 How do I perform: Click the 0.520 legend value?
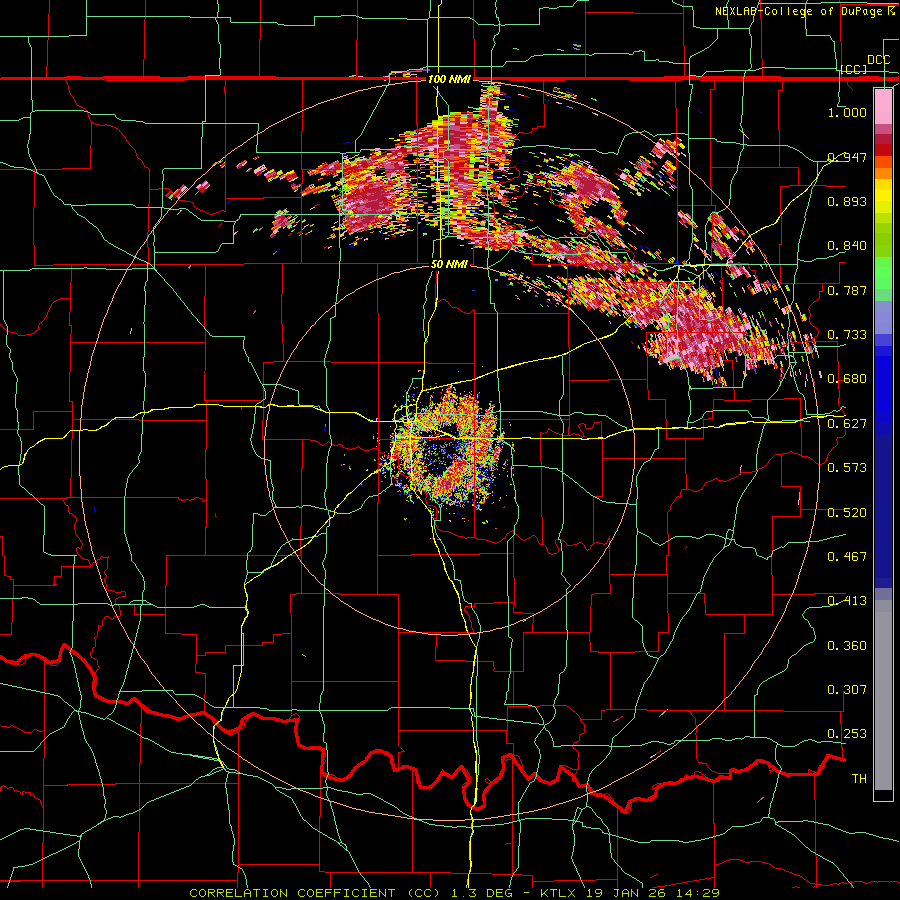[847, 513]
